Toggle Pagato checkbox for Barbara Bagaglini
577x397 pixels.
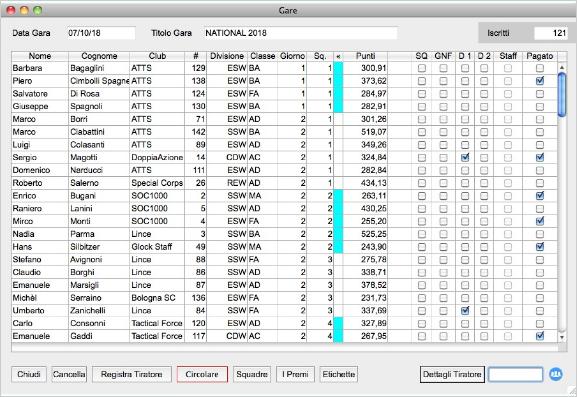(540, 68)
